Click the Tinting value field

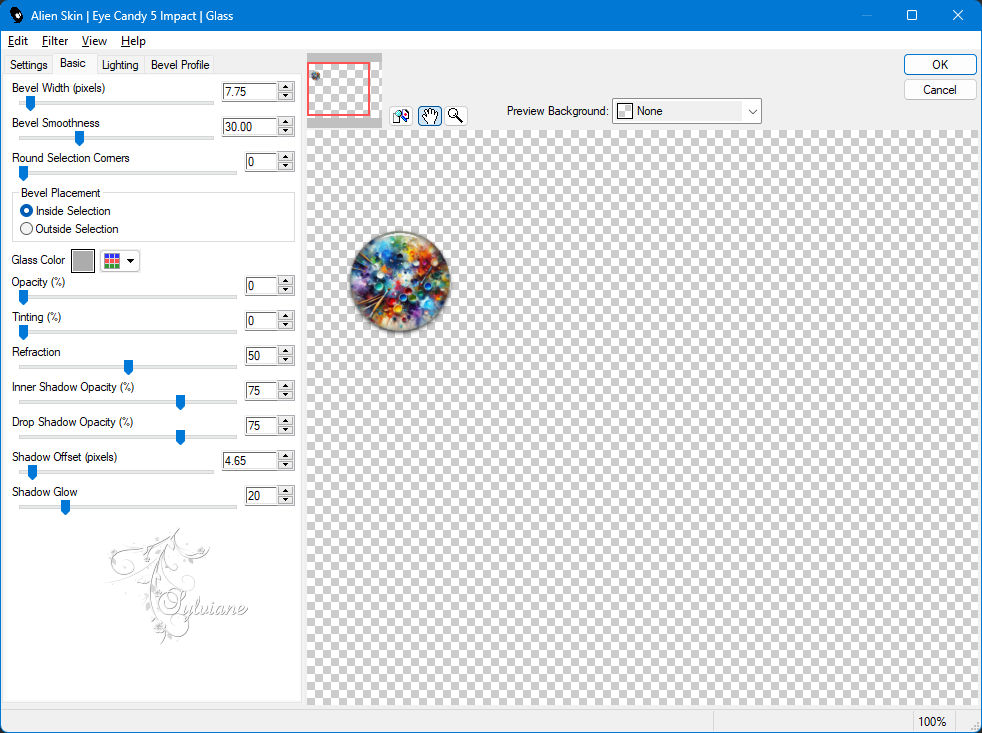coord(261,321)
